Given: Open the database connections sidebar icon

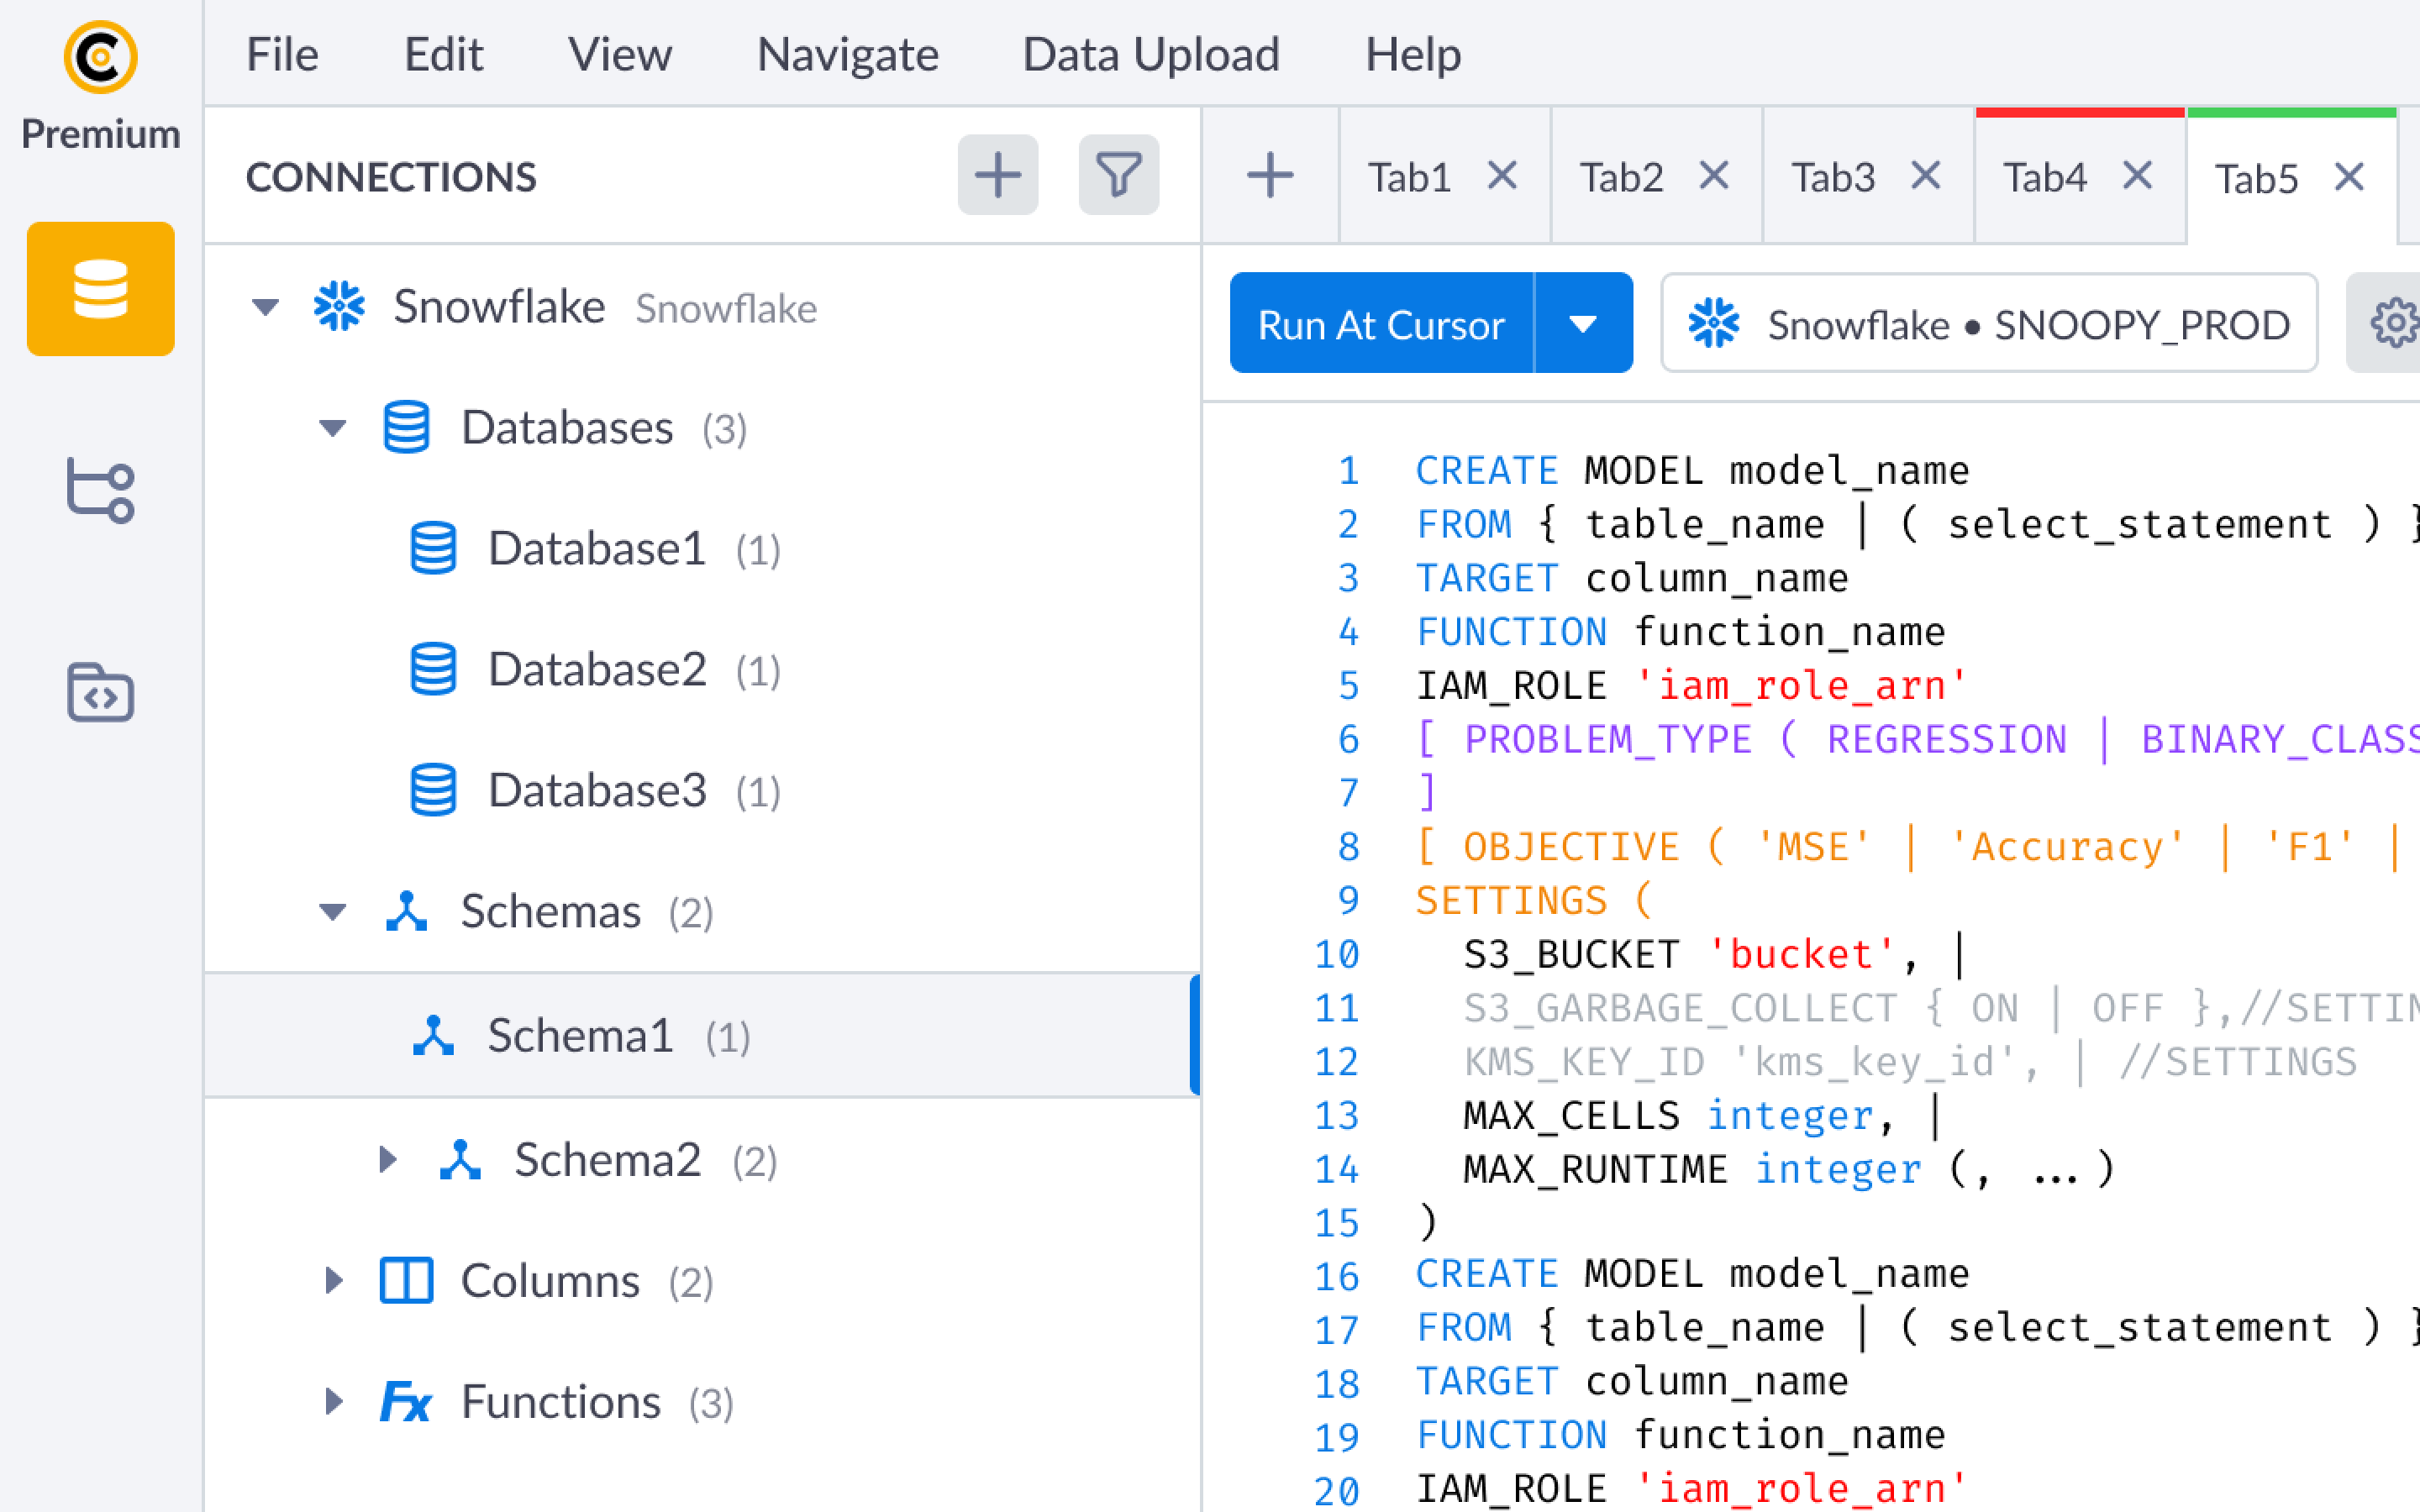Looking at the screenshot, I should [100, 289].
